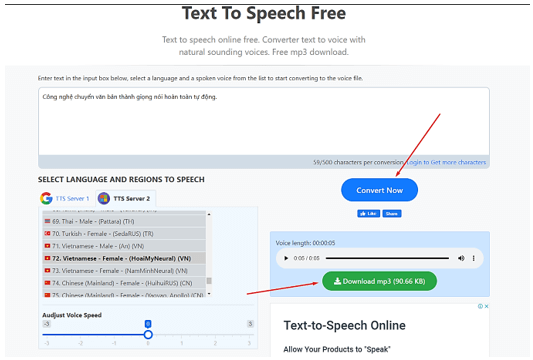Click the Microsoft icon on TTS Server 2
The image size is (533, 360).
[x=104, y=198]
